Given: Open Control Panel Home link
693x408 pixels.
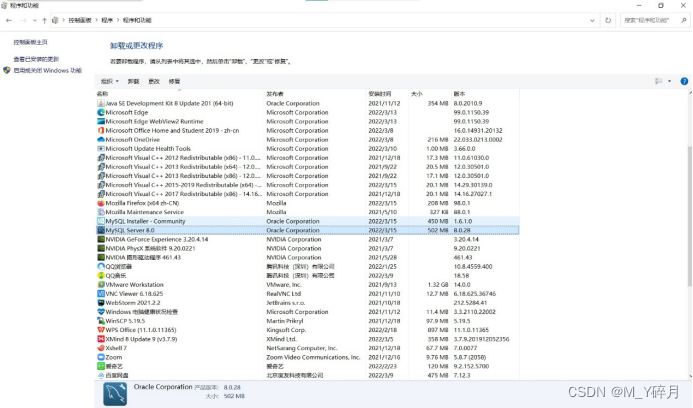Looking at the screenshot, I should point(30,42).
